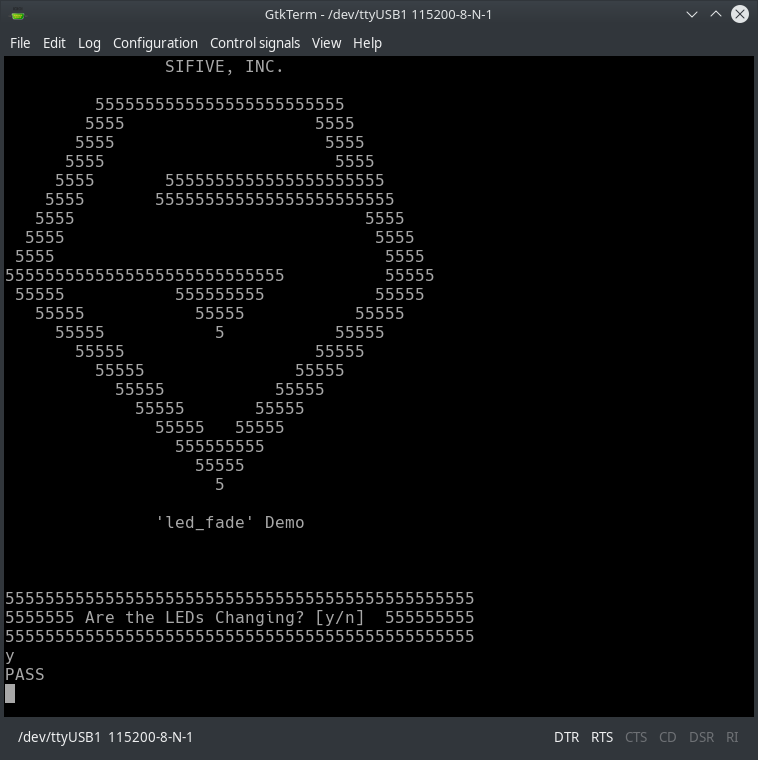Open the Help menu
The height and width of the screenshot is (760, 758).
click(367, 43)
